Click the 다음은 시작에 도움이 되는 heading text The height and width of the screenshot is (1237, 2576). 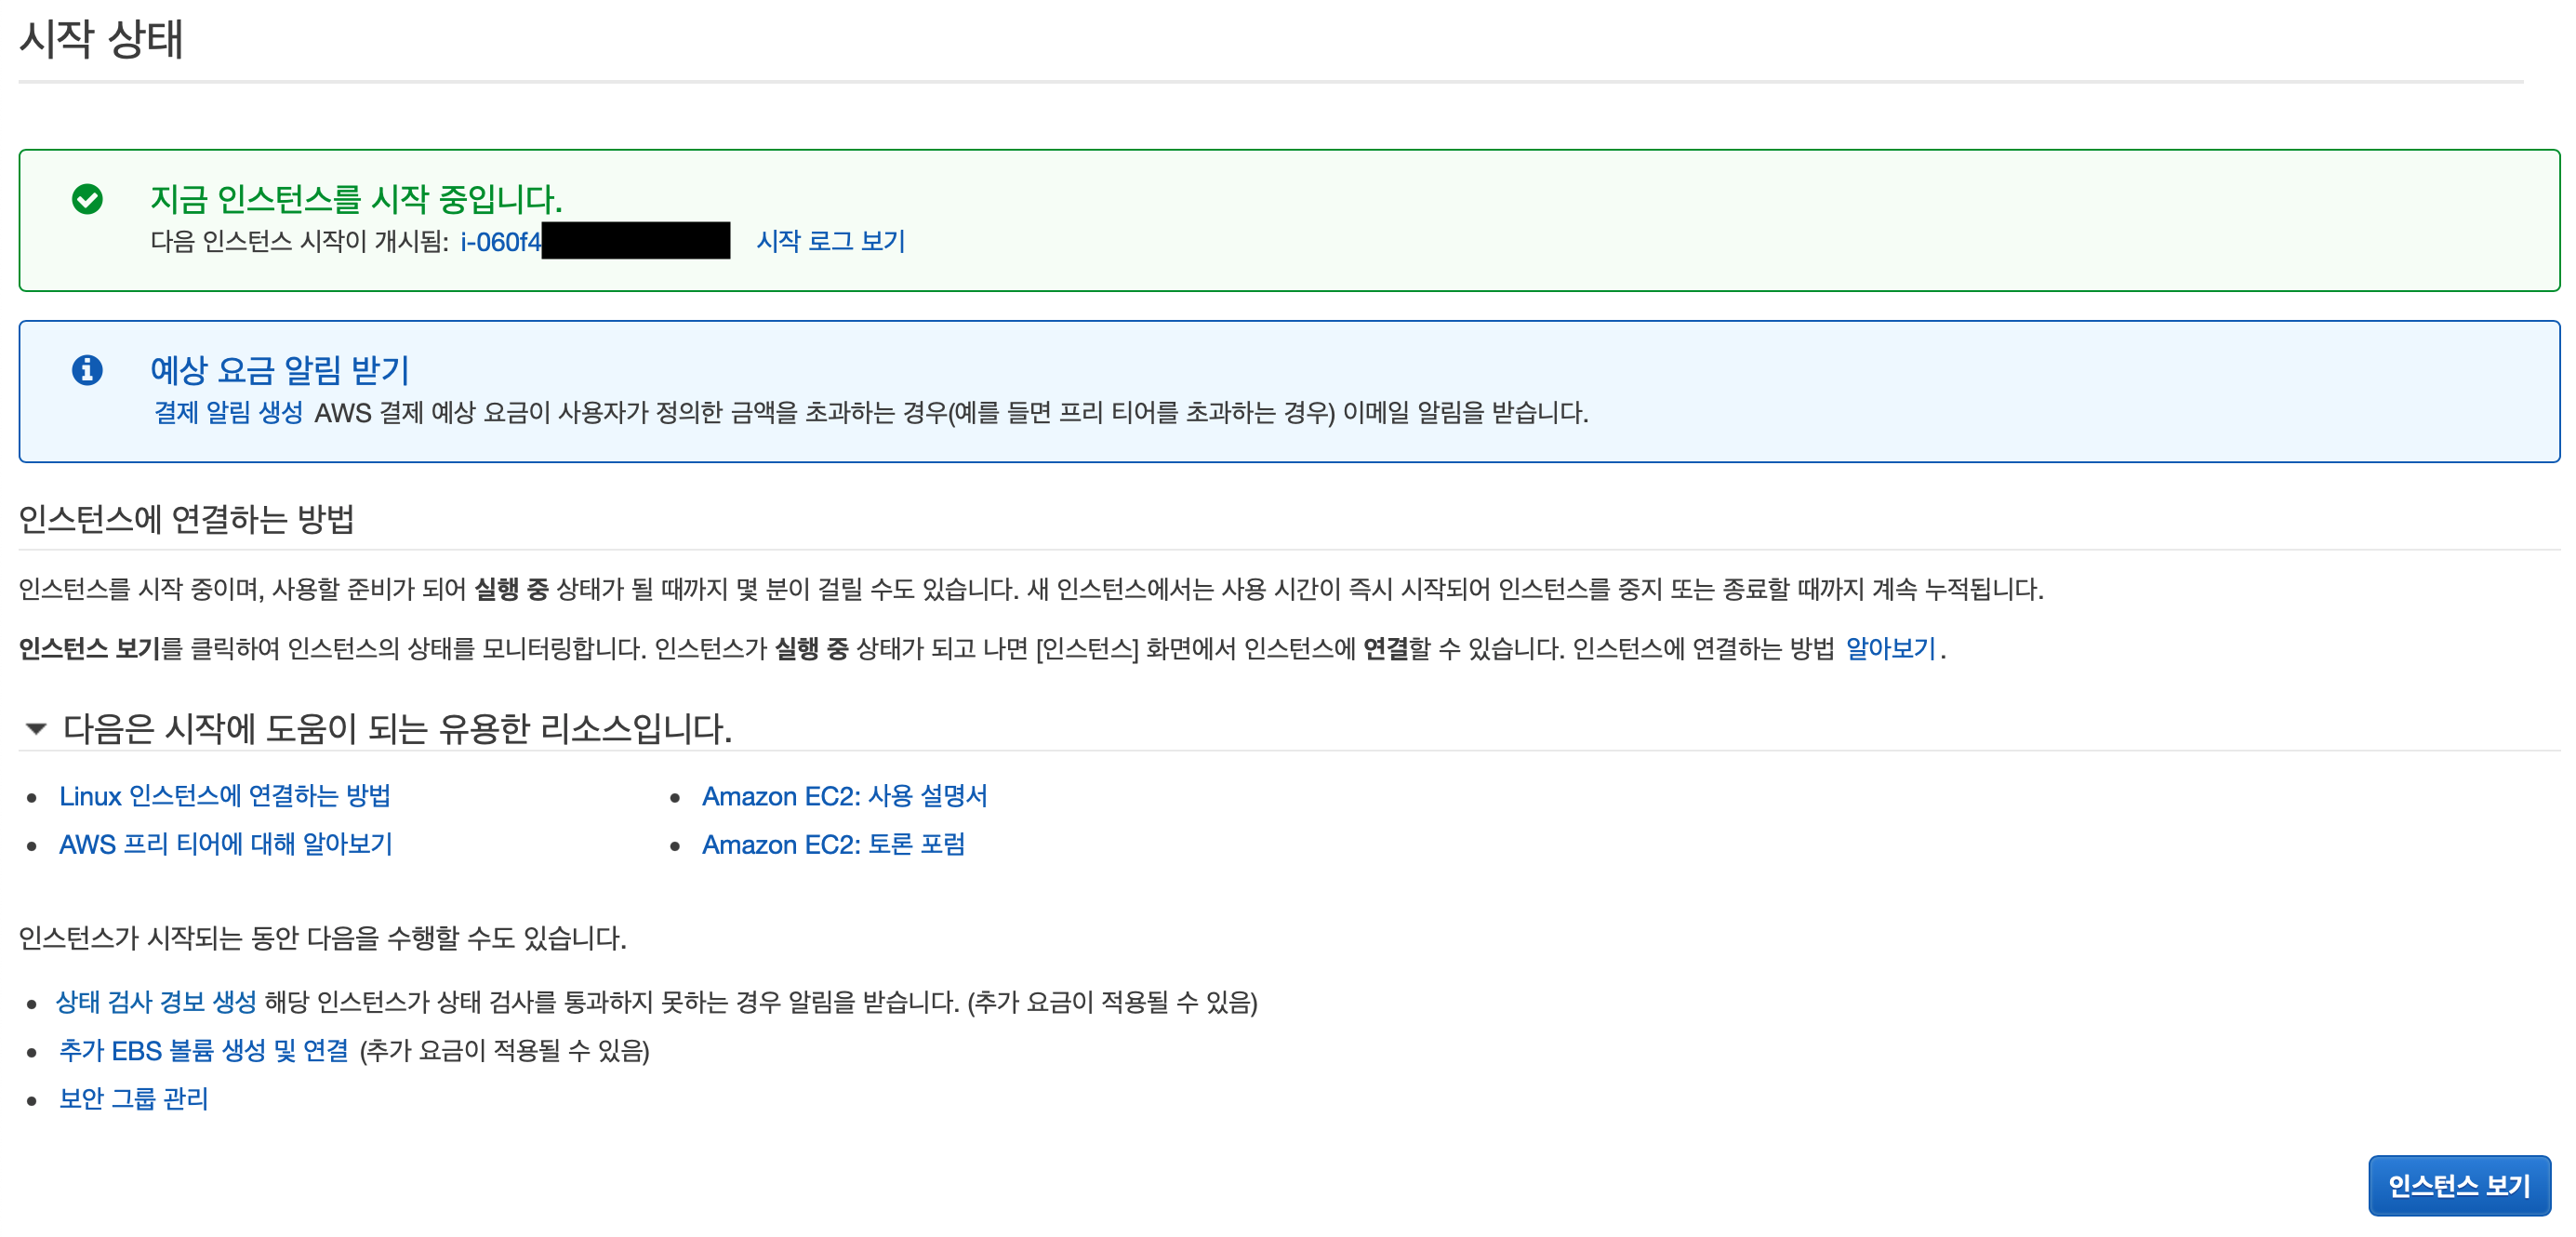point(397,728)
